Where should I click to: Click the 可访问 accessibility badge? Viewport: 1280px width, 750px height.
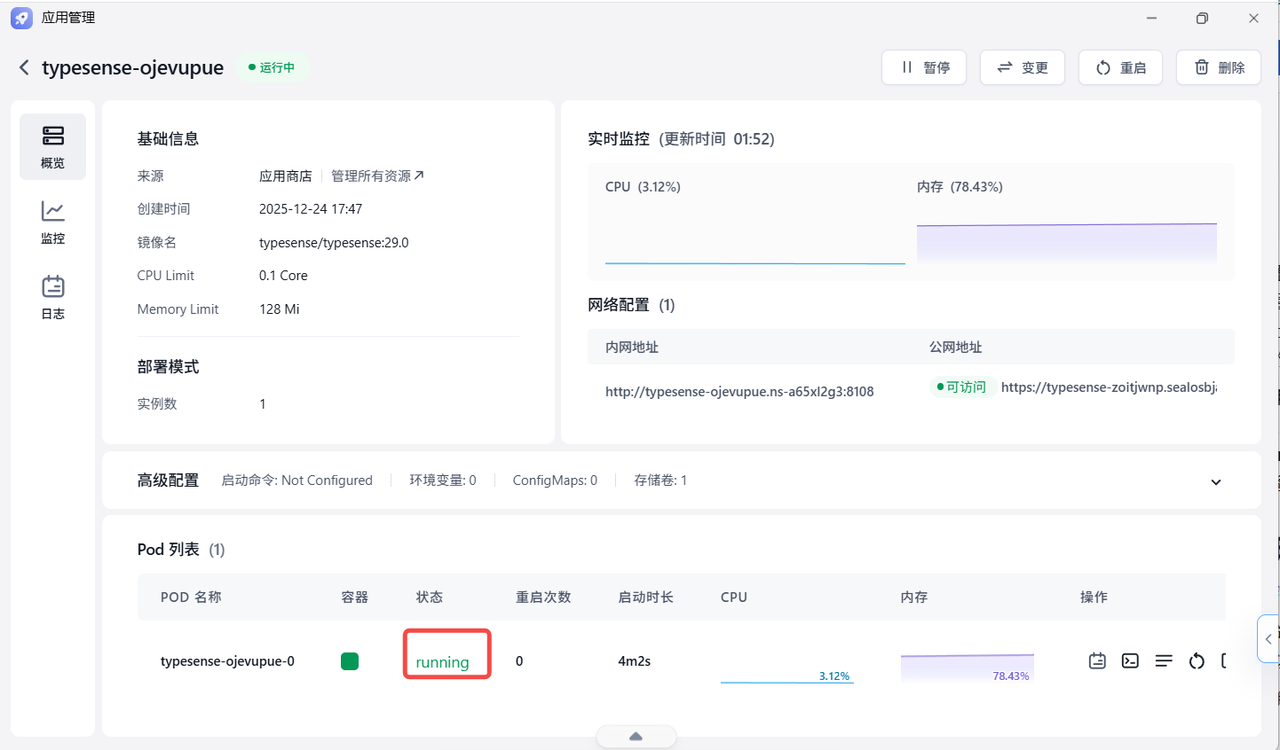pos(961,387)
